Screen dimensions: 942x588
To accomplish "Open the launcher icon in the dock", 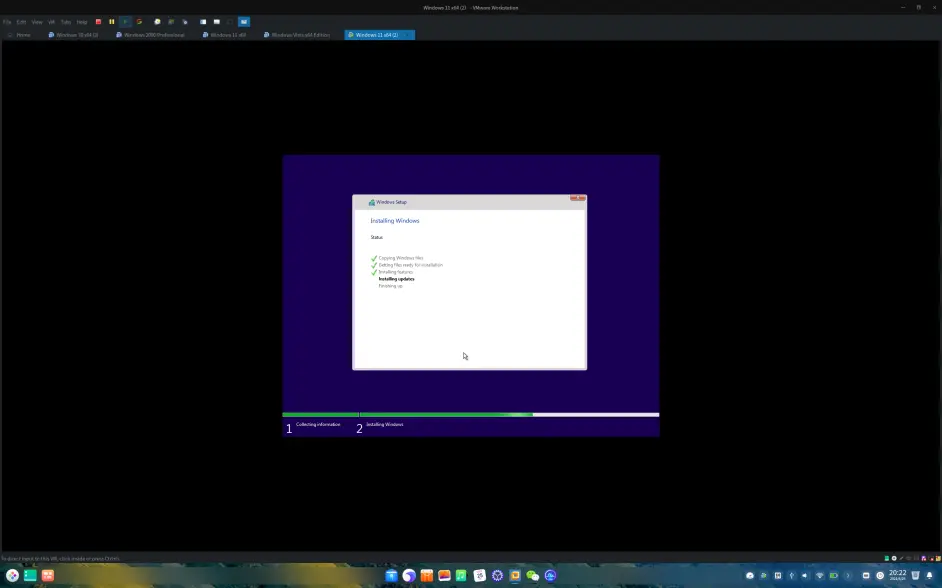I will pyautogui.click(x=12, y=575).
